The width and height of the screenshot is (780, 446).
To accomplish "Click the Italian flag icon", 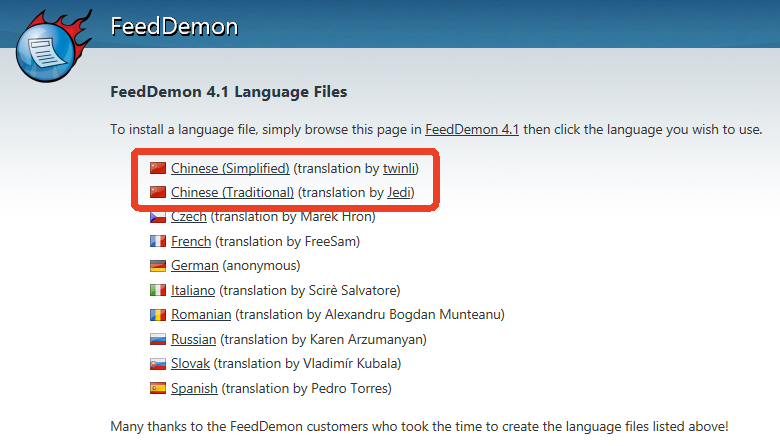I will click(157, 290).
